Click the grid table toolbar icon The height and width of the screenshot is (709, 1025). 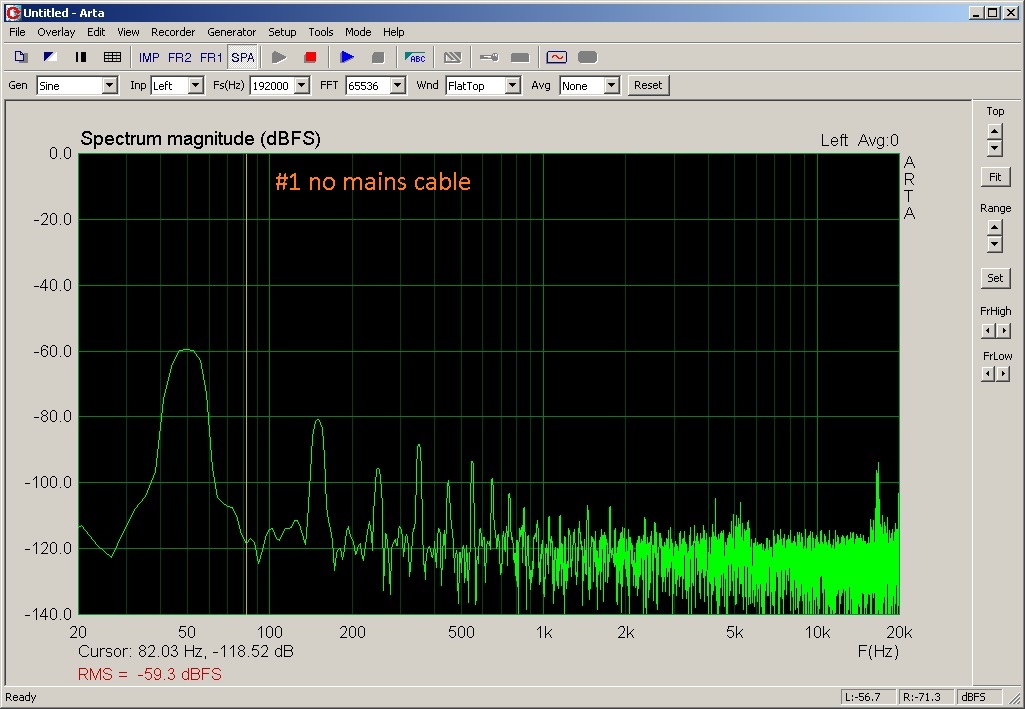pos(112,58)
